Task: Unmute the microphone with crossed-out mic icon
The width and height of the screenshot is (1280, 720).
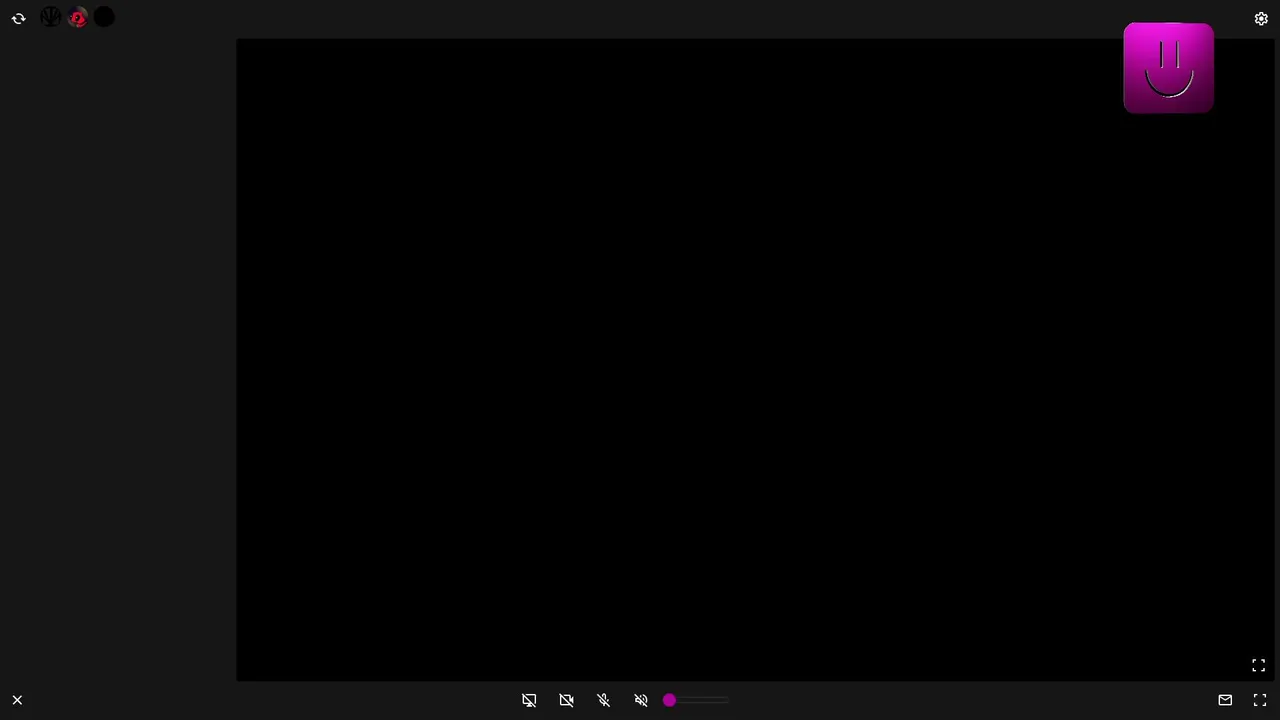Action: (604, 700)
